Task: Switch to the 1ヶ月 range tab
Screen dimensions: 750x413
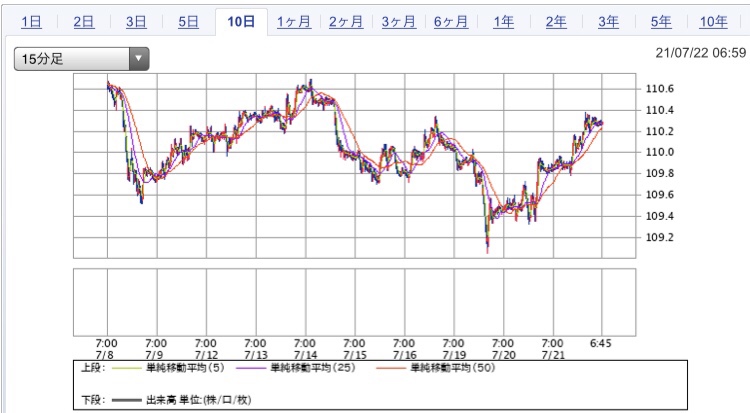Action: pos(294,22)
